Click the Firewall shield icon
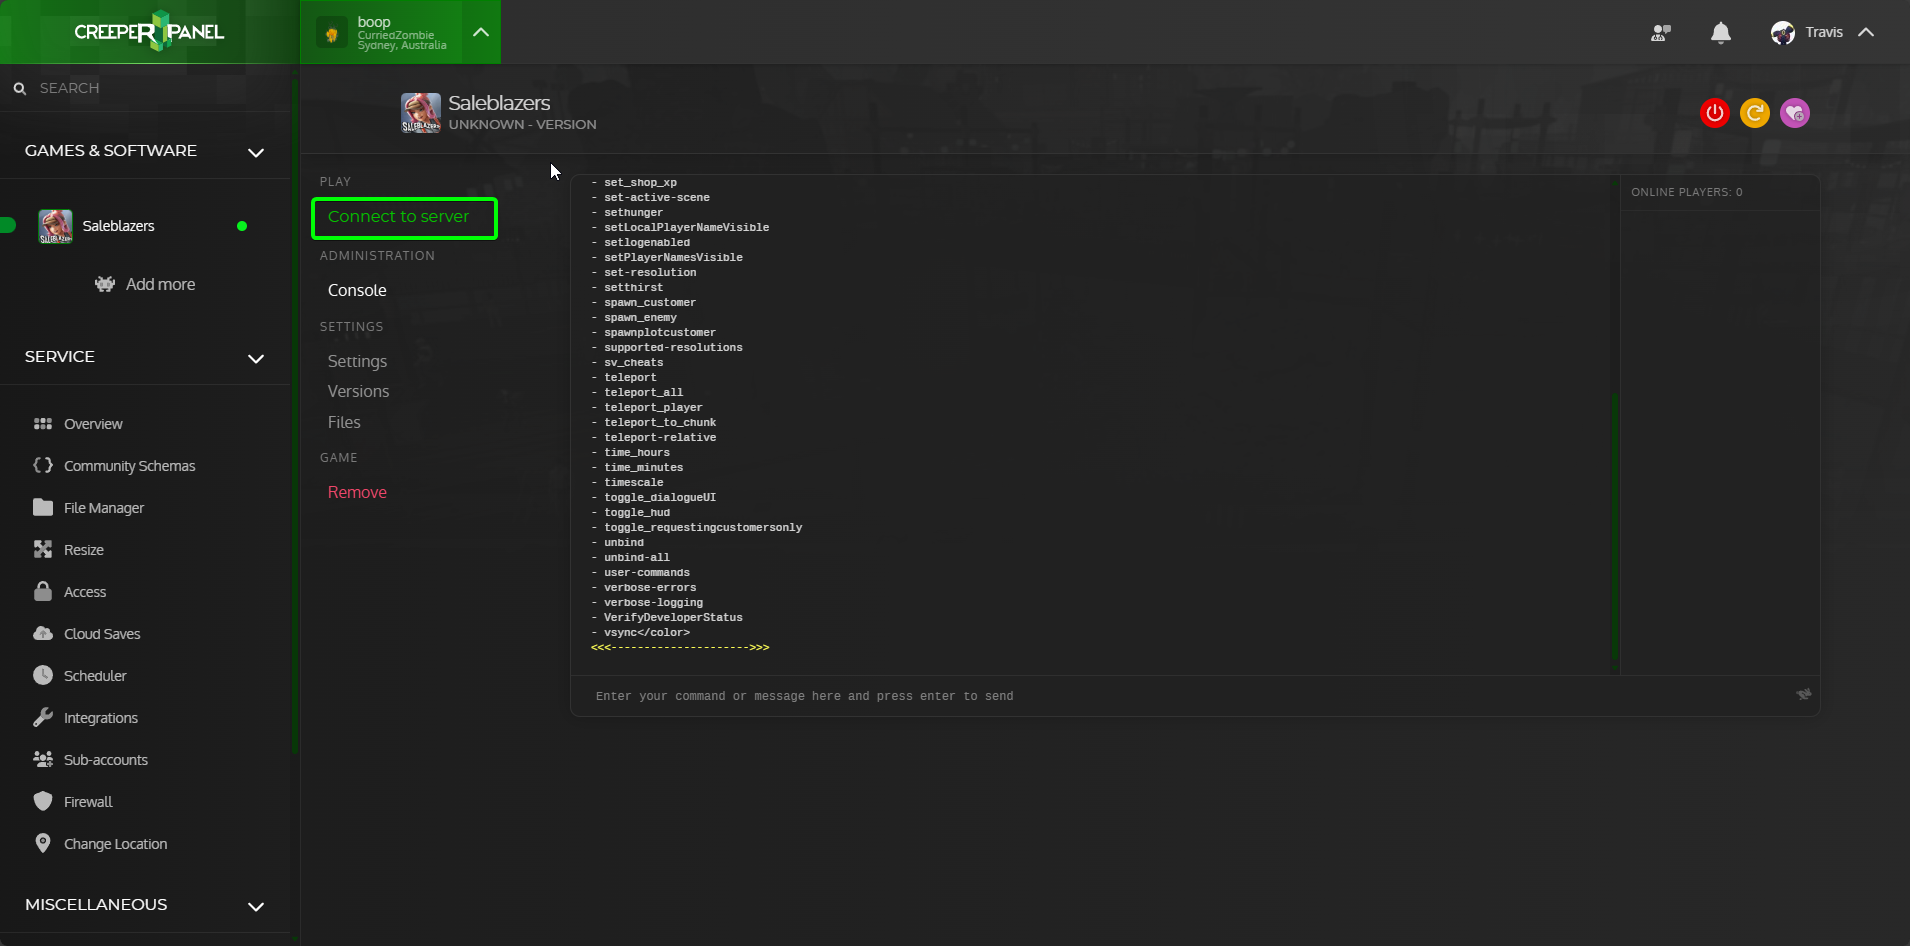Image resolution: width=1910 pixels, height=946 pixels. (43, 801)
